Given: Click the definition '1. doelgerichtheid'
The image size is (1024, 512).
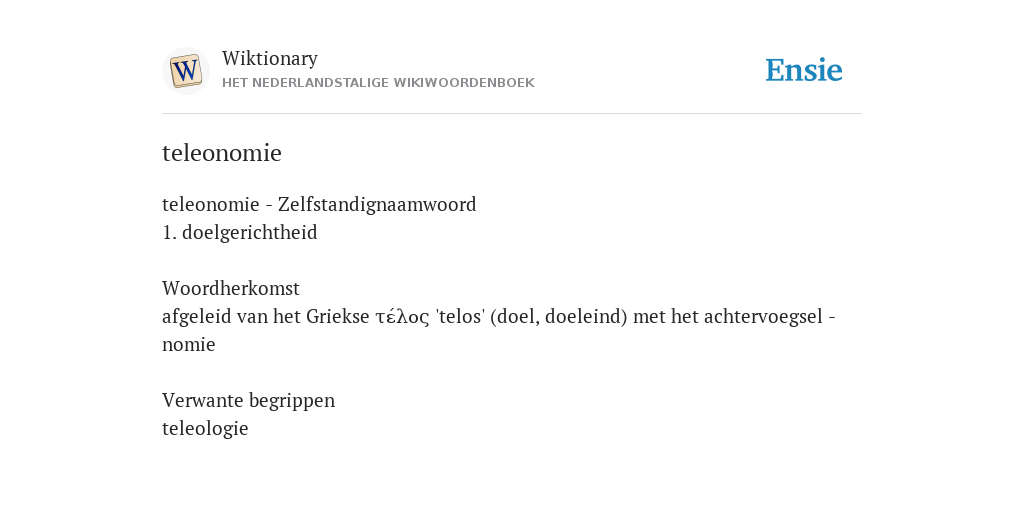Looking at the screenshot, I should pos(240,232).
